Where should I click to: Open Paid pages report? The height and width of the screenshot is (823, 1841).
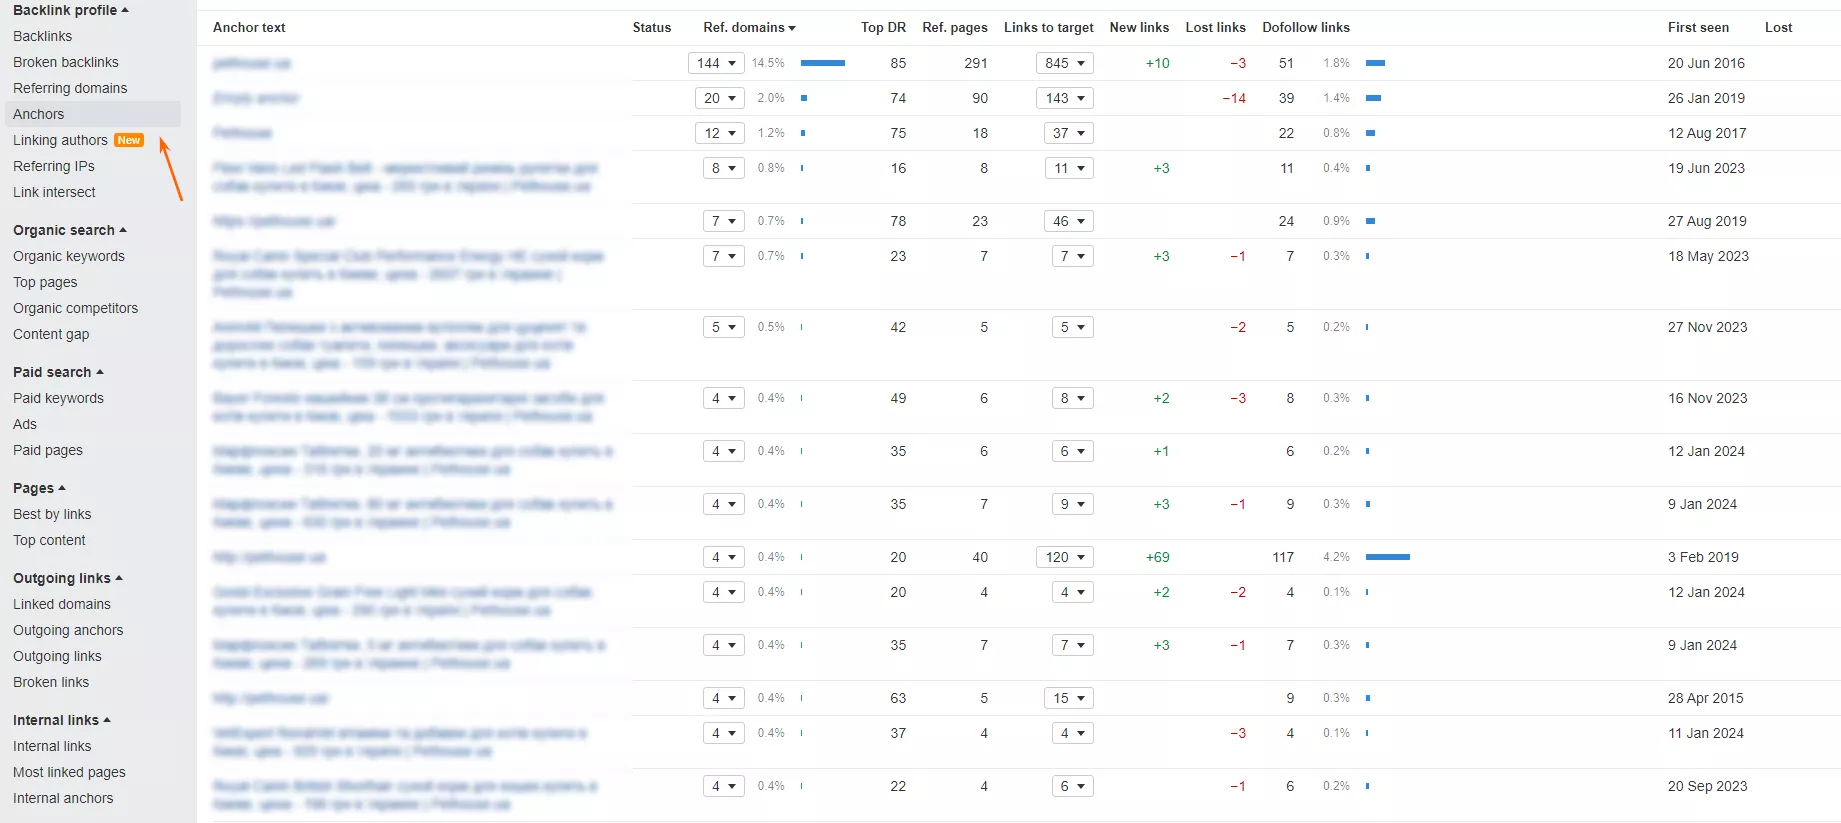pyautogui.click(x=48, y=450)
